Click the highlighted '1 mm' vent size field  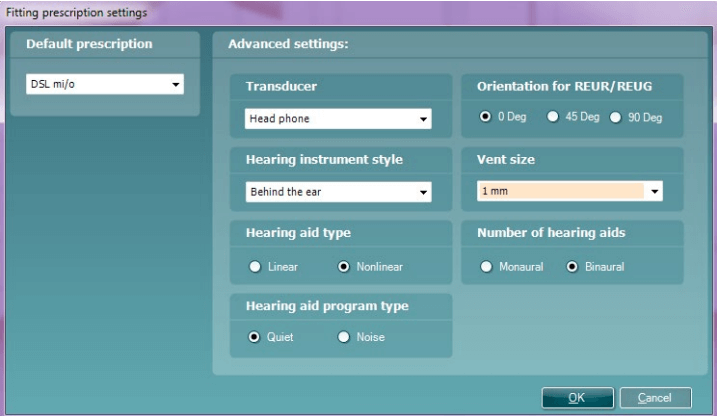coord(560,192)
